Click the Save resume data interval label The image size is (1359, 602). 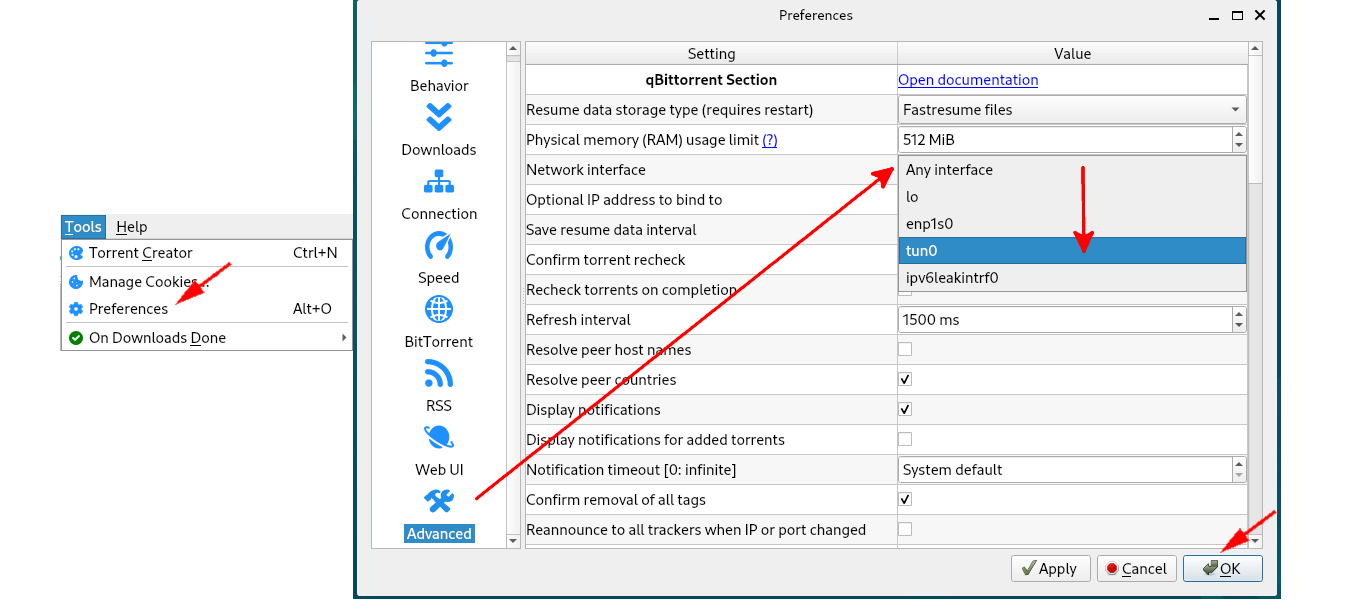click(611, 230)
